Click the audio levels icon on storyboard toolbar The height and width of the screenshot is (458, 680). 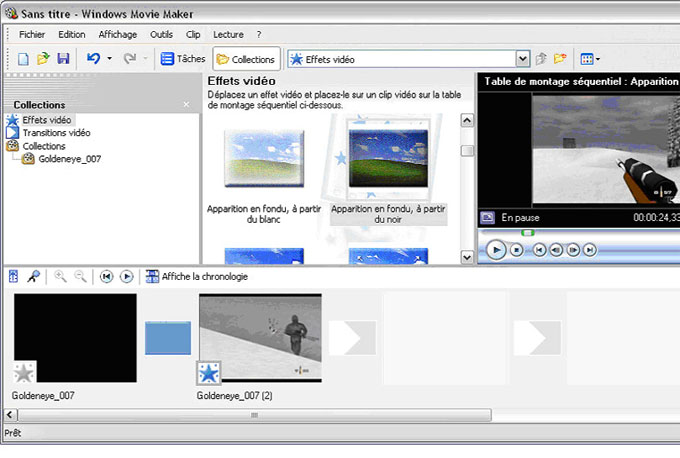pyautogui.click(x=13, y=276)
